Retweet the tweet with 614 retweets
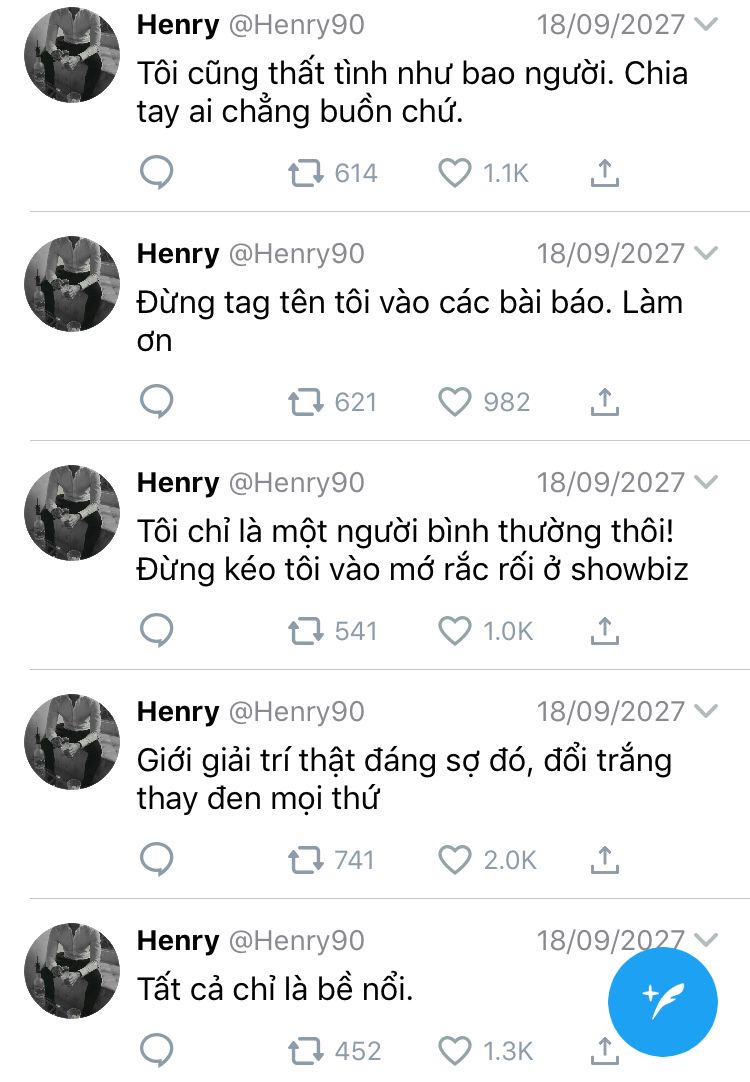This screenshot has height=1082, width=750. 306,173
